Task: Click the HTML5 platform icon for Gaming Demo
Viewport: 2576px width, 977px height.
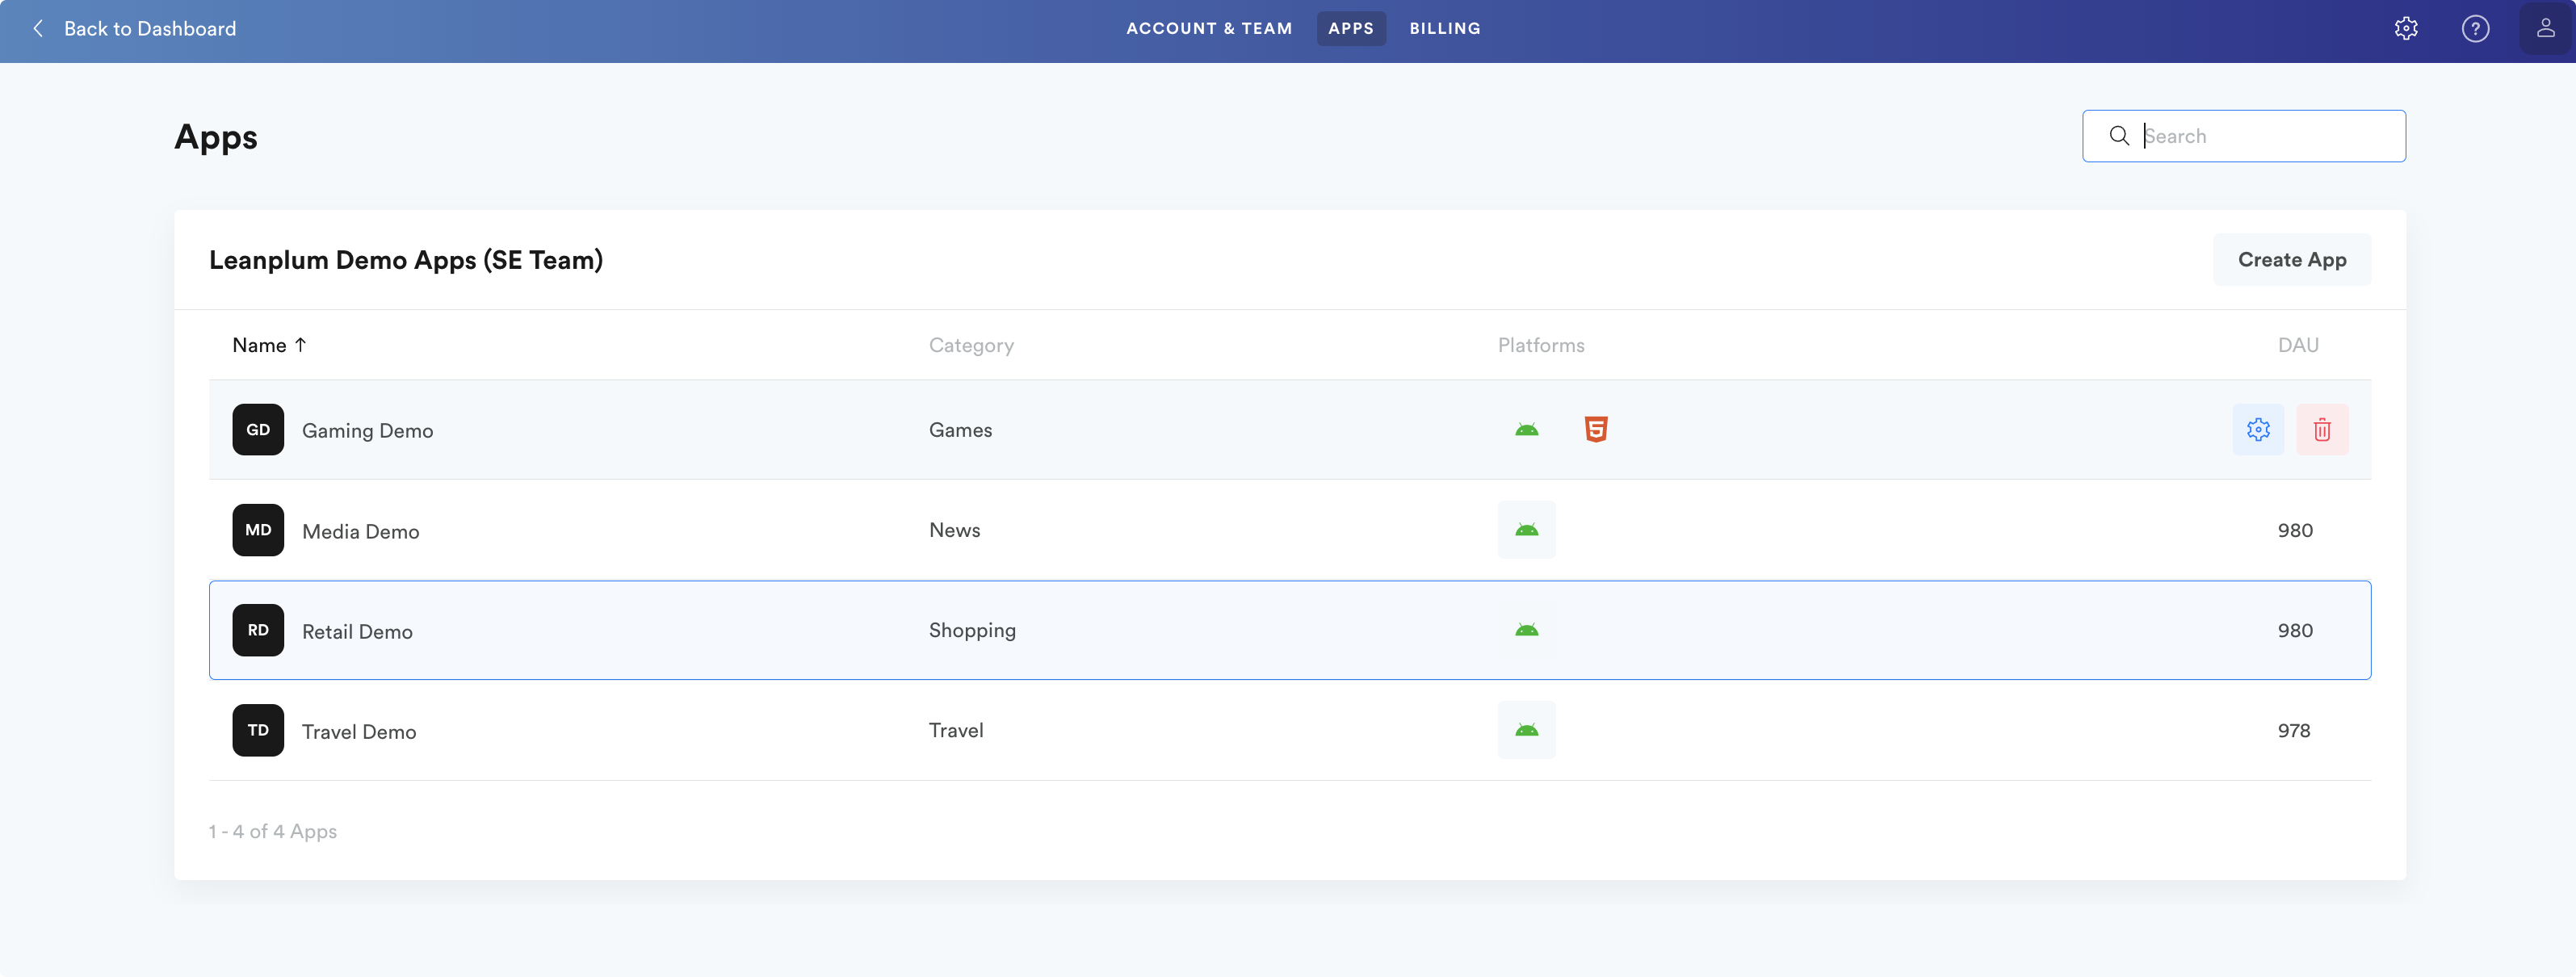Action: 1596,430
